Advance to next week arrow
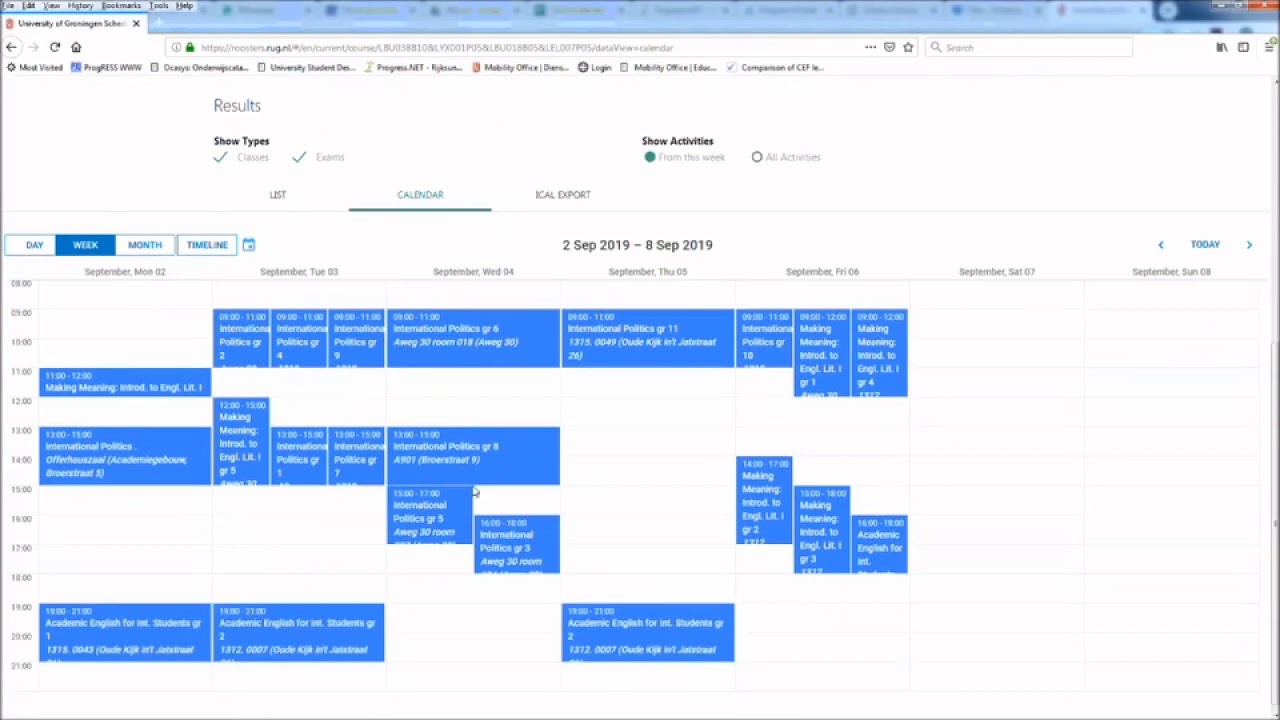Image resolution: width=1280 pixels, height=720 pixels. [x=1249, y=245]
